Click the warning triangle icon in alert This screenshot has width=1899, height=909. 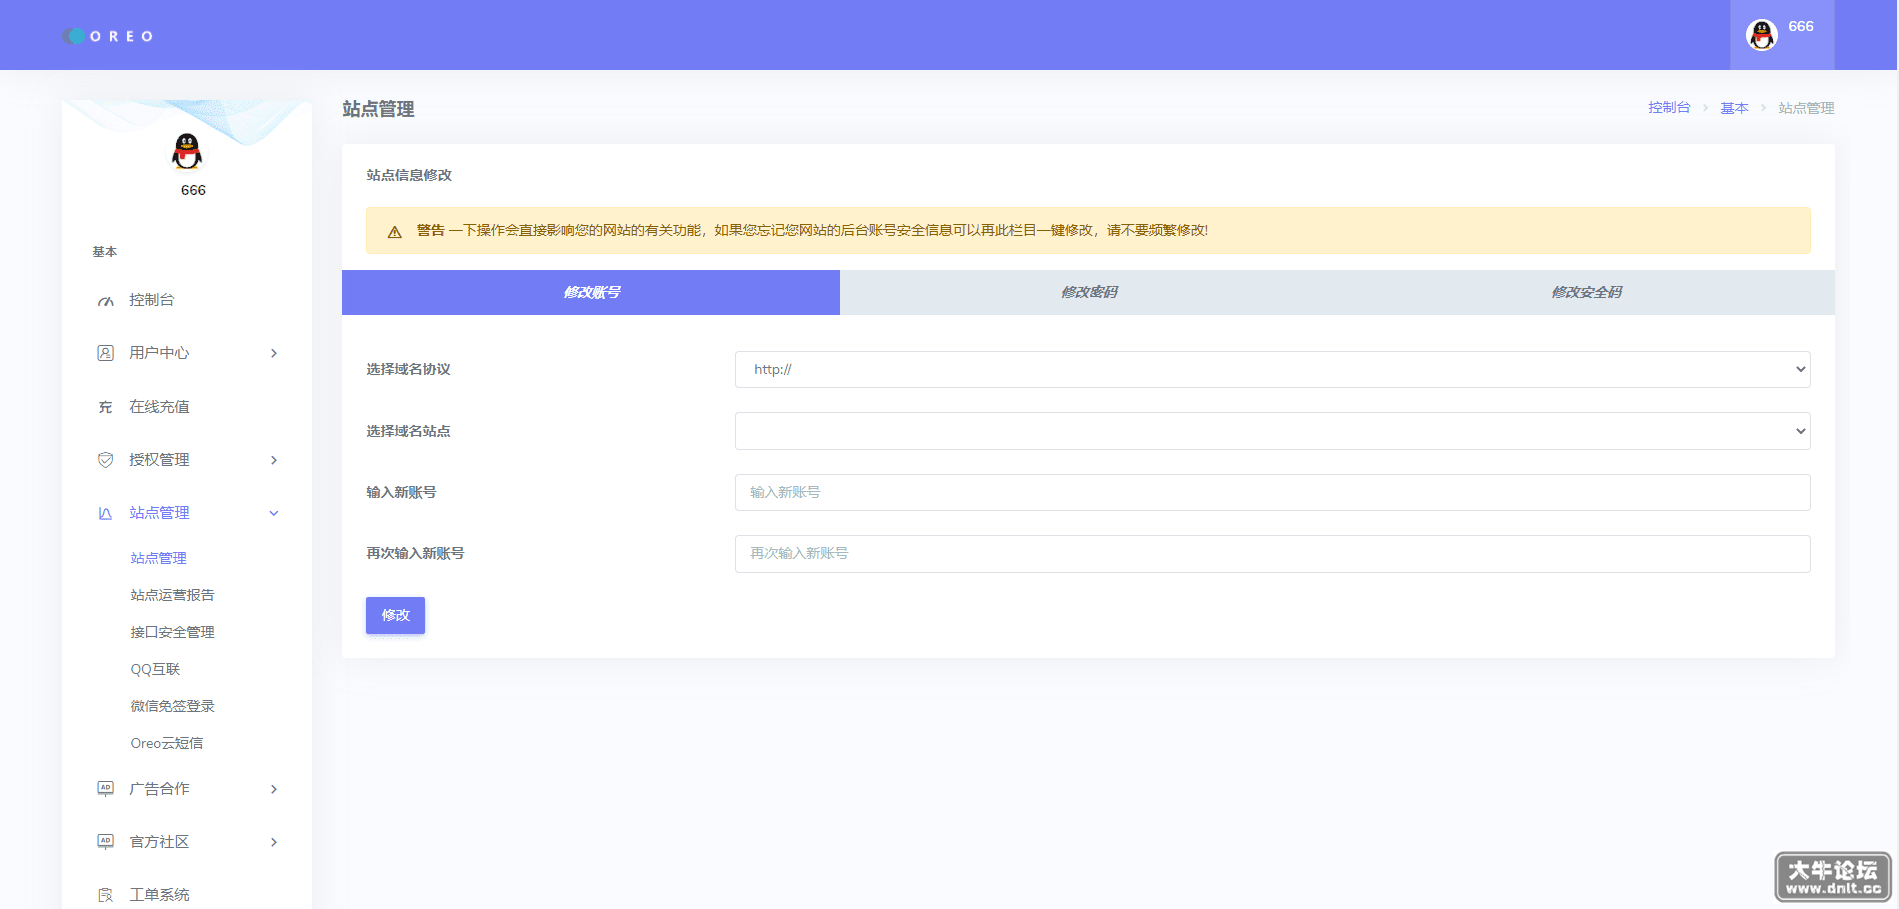[395, 232]
